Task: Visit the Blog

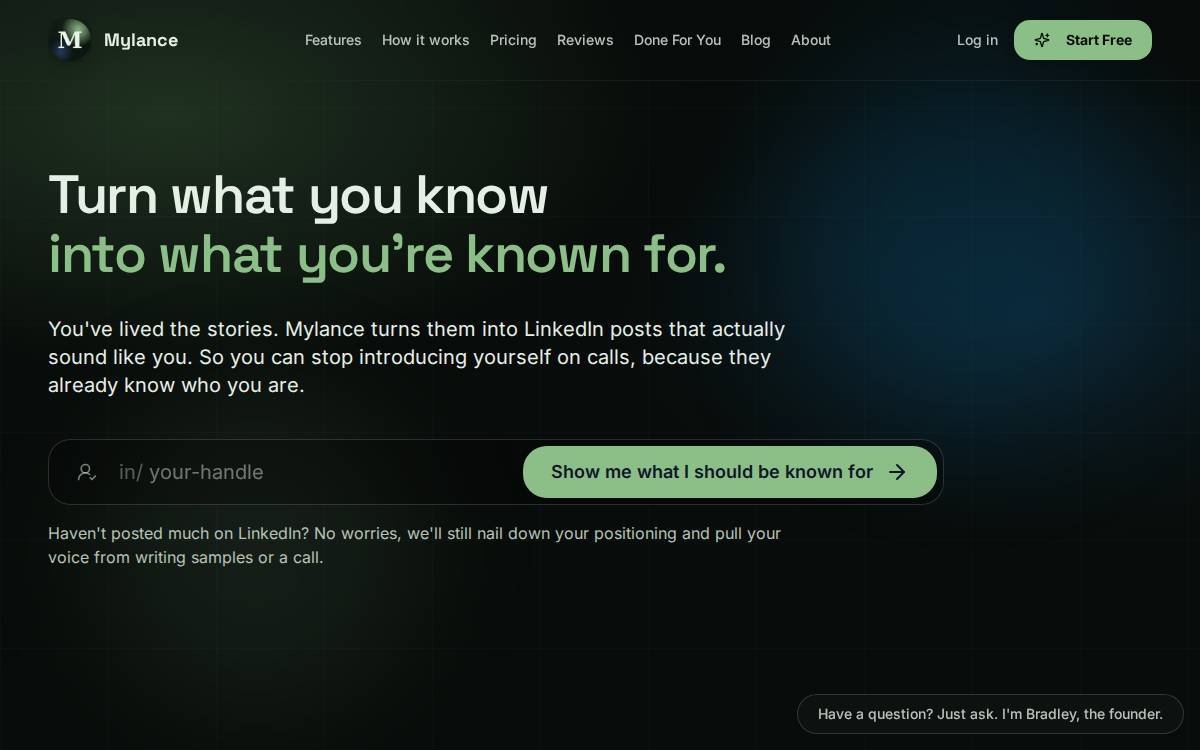Action: (756, 40)
